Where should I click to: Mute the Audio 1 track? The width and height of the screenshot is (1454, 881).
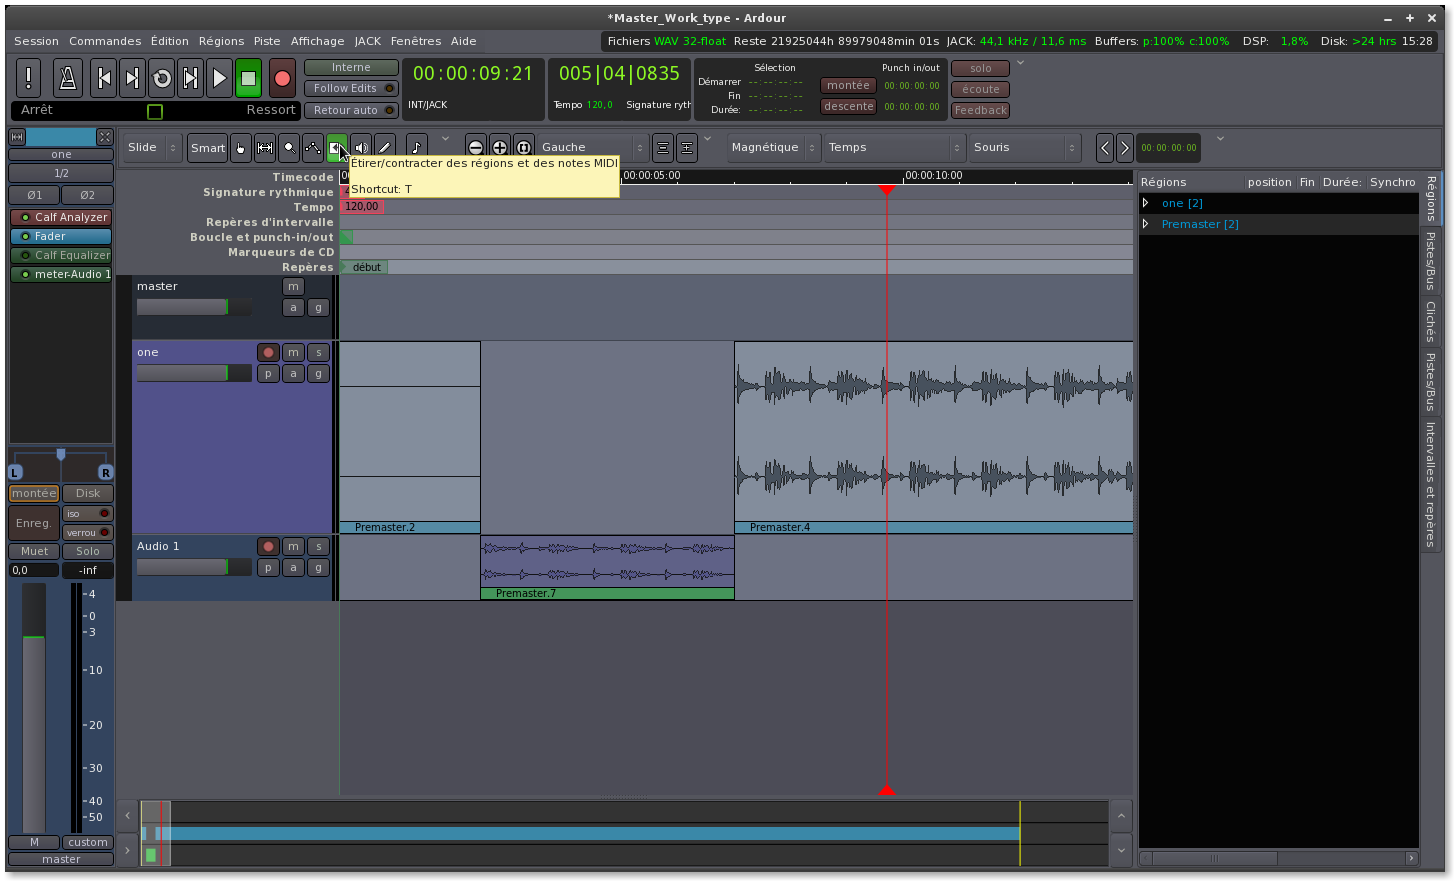click(x=293, y=546)
